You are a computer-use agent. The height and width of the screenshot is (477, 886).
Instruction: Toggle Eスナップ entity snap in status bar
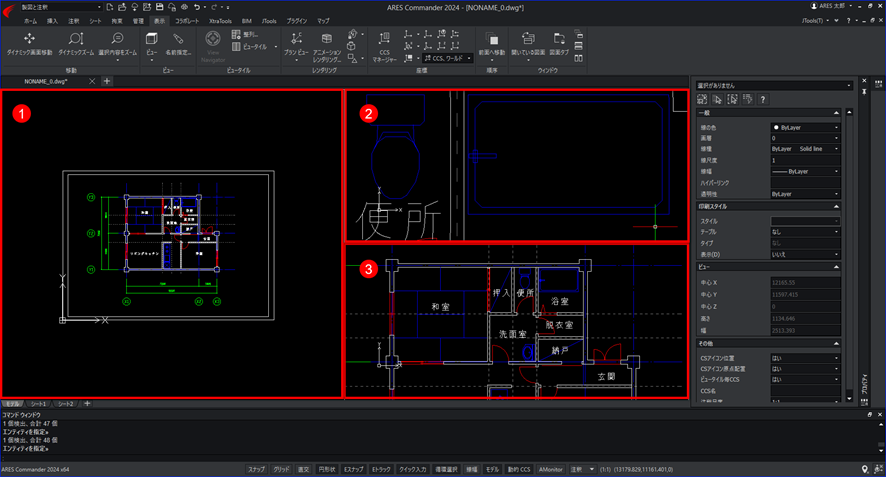click(x=354, y=469)
